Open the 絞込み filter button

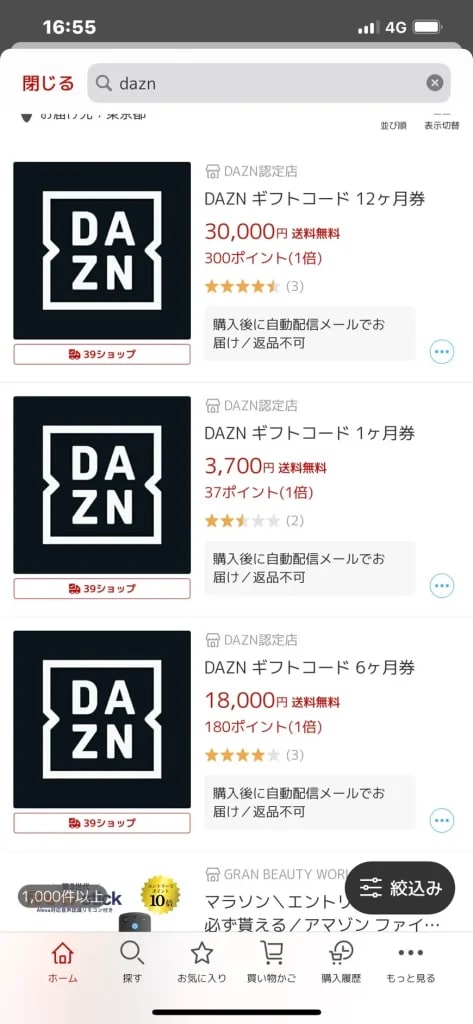point(400,888)
